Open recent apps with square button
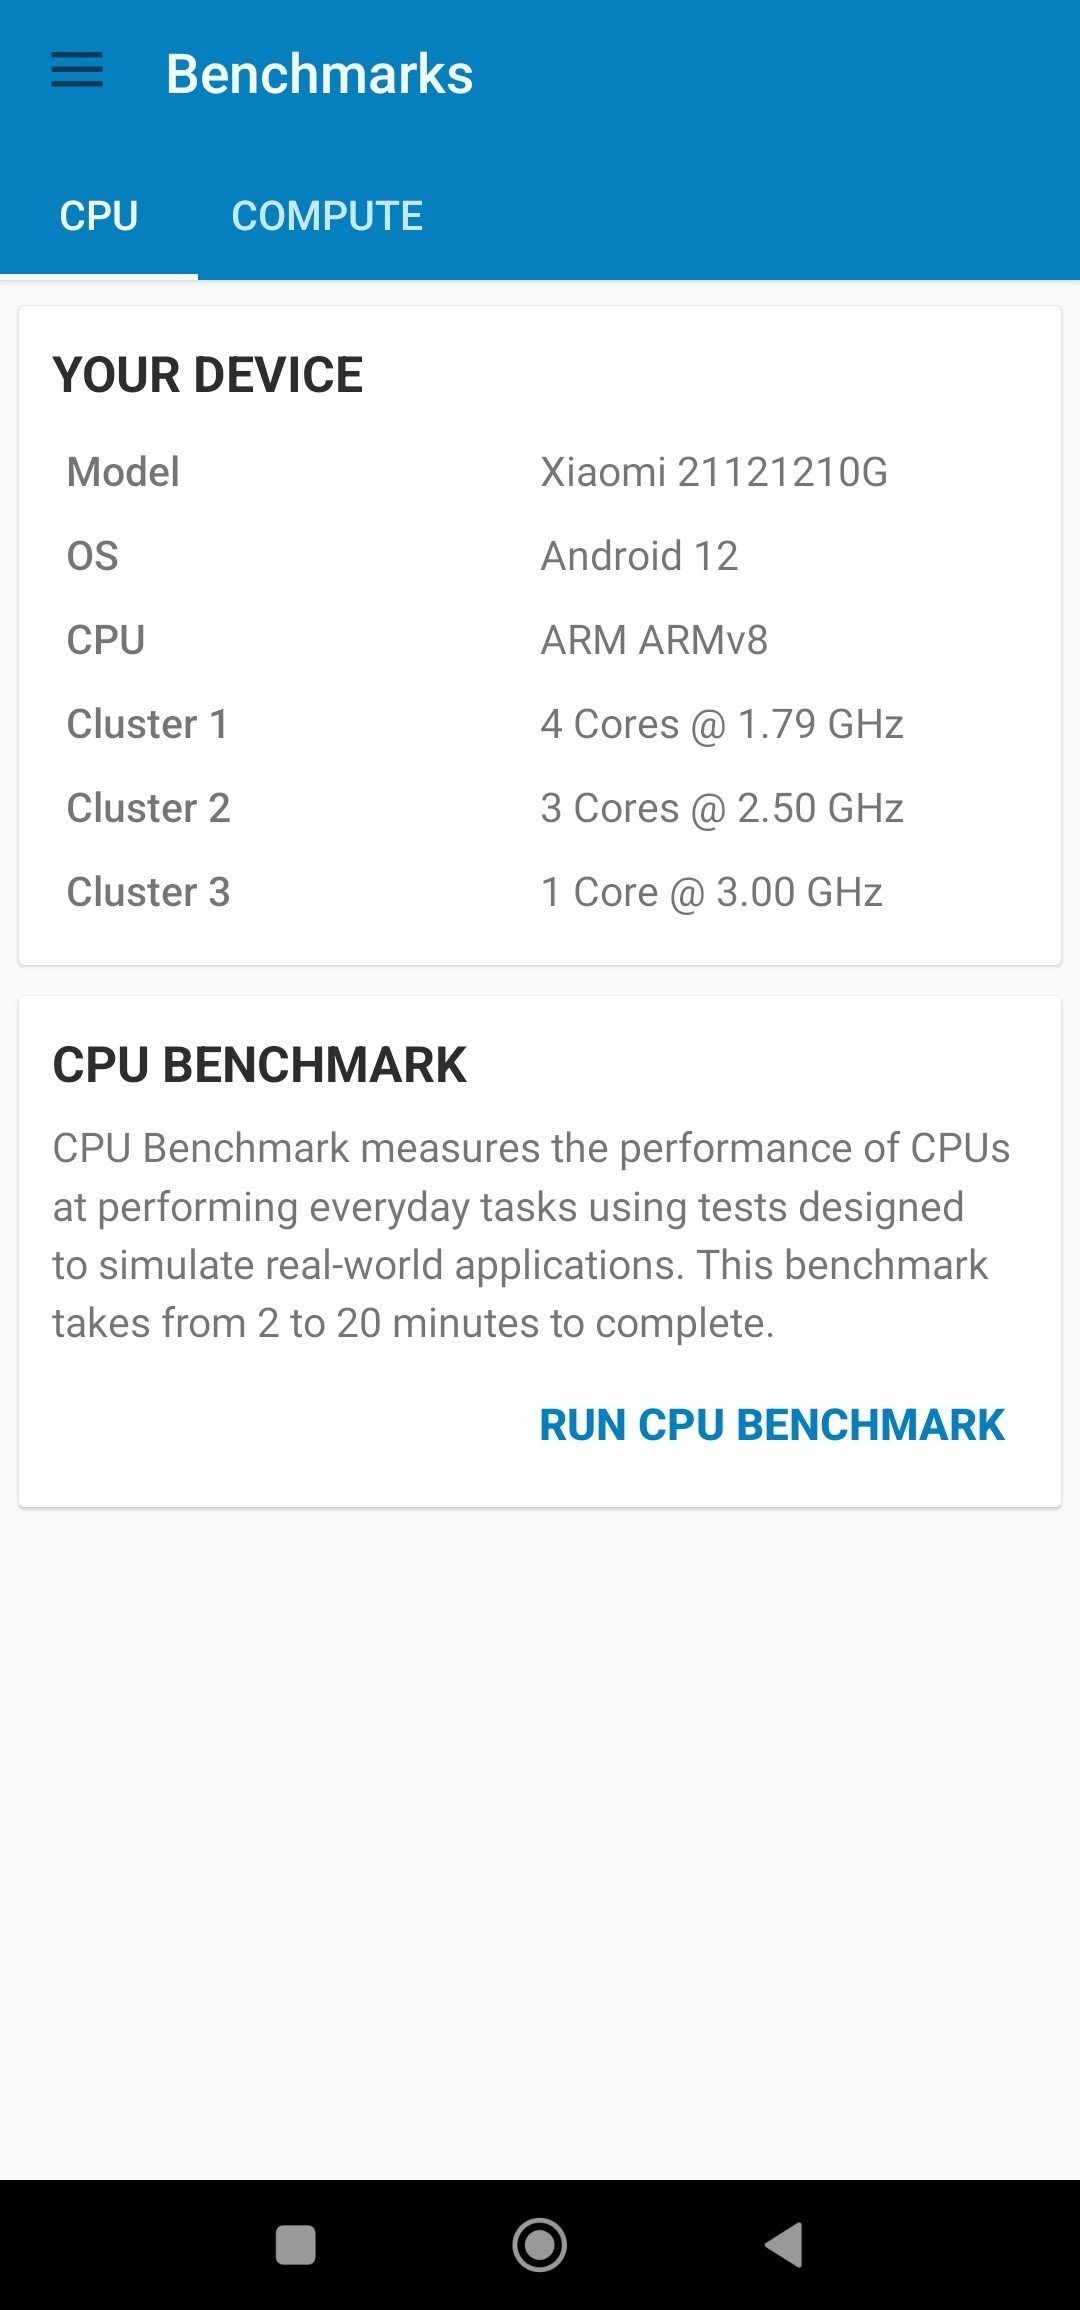This screenshot has height=2310, width=1080. click(x=295, y=2244)
